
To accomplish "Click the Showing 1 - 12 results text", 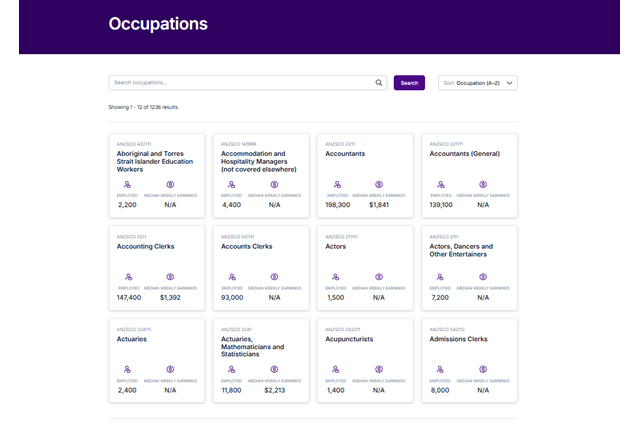I will [143, 107].
